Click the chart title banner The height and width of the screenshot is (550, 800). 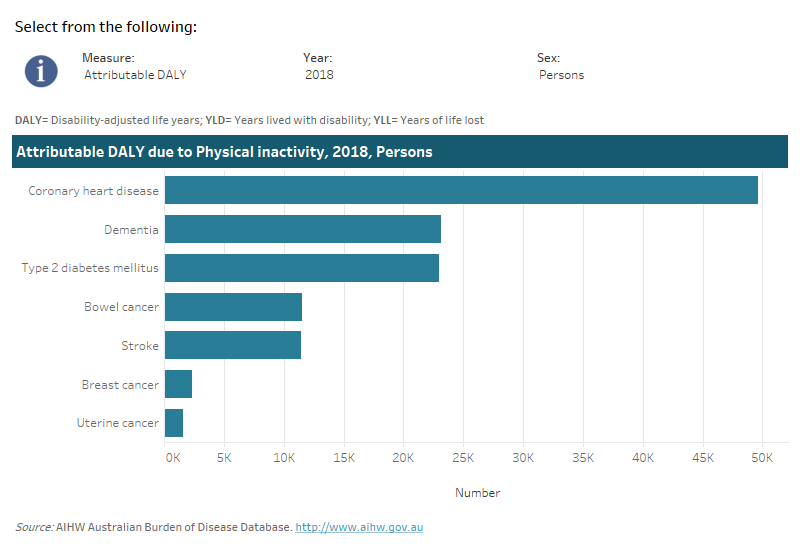(x=400, y=152)
